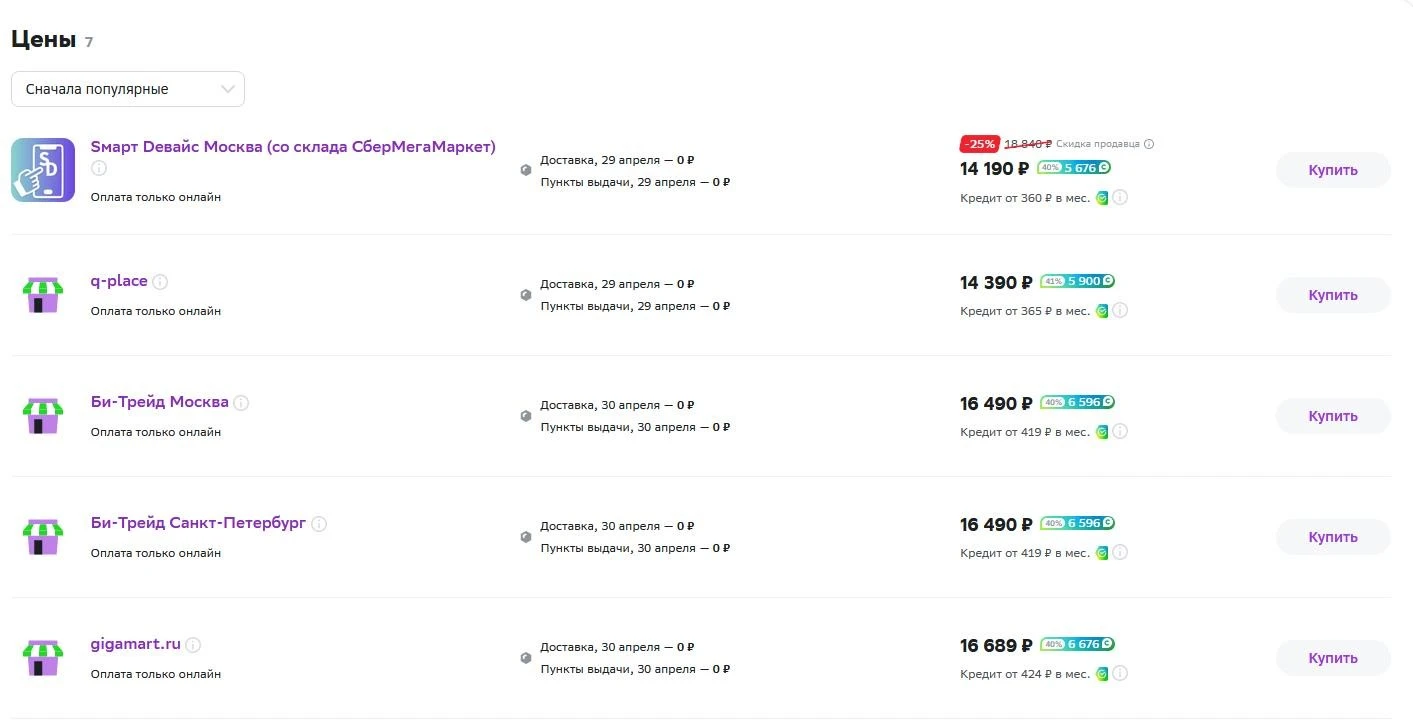
Task: Open the Сначала популярные sort dropdown
Action: [128, 89]
